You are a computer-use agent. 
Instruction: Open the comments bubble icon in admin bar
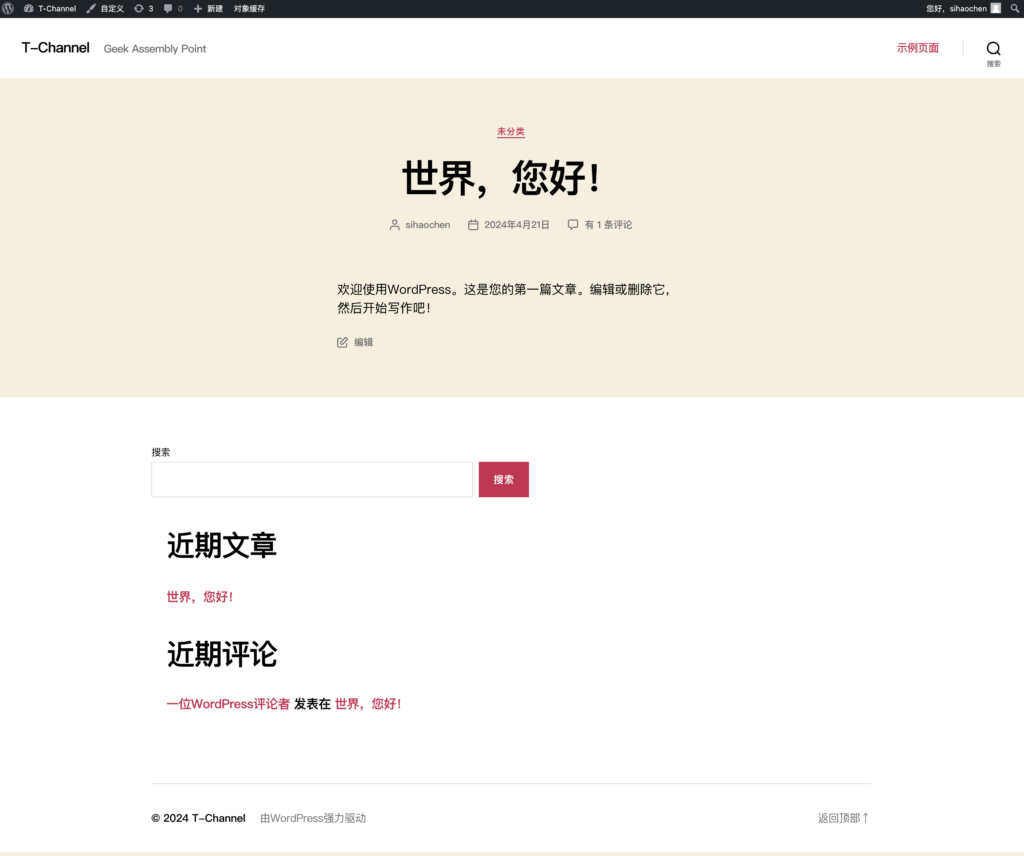coord(172,8)
